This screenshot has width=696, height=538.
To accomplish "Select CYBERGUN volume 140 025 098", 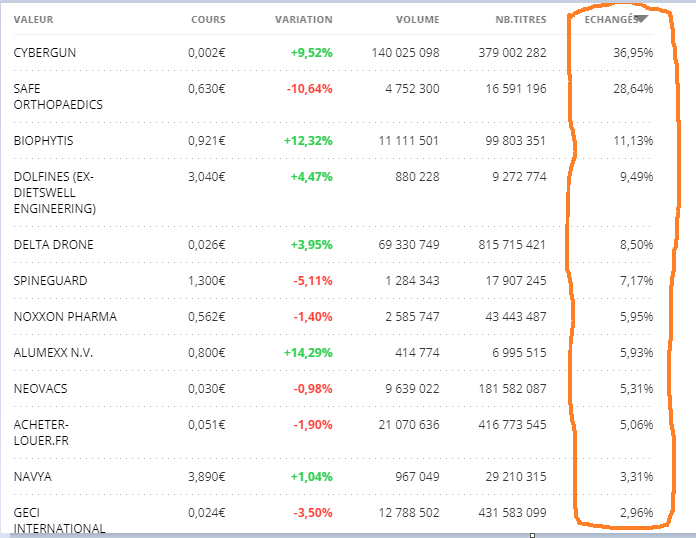I will (x=406, y=53).
